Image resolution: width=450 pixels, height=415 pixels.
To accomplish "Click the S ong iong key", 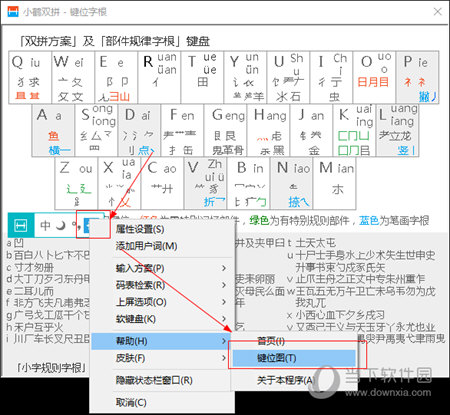I will coord(96,130).
